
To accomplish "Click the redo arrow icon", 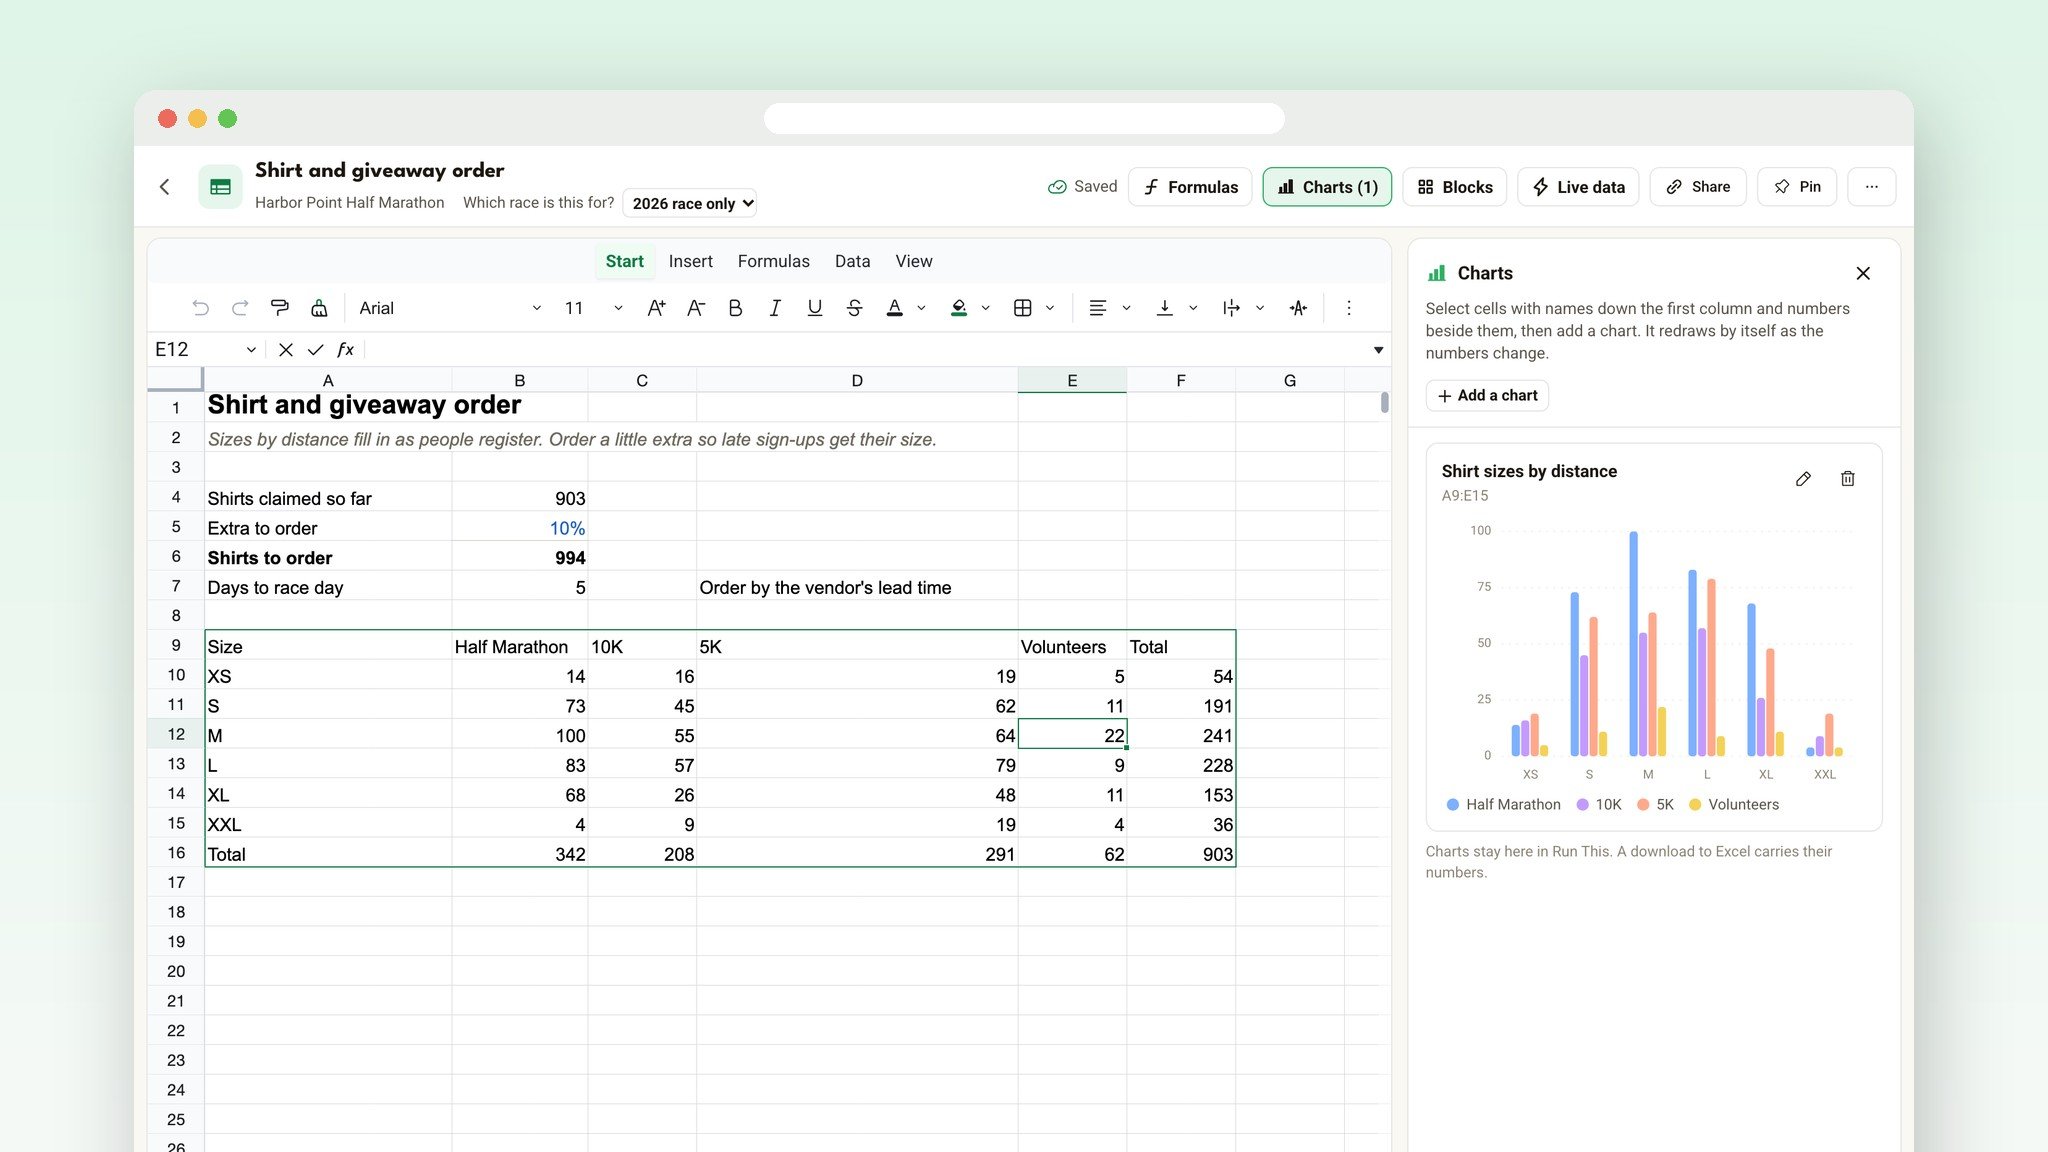I will [240, 308].
